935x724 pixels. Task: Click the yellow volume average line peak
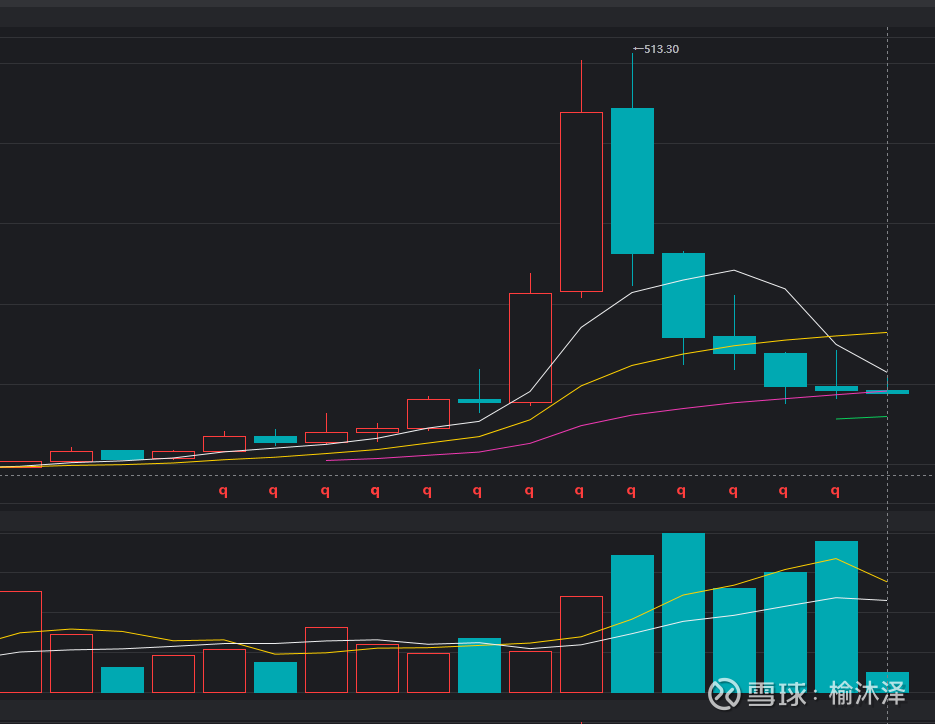pyautogui.click(x=836, y=559)
